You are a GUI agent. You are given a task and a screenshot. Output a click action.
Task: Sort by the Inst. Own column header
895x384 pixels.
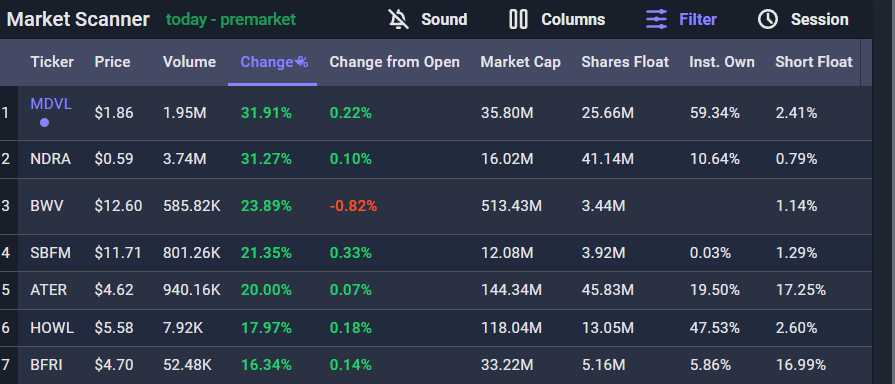[721, 62]
